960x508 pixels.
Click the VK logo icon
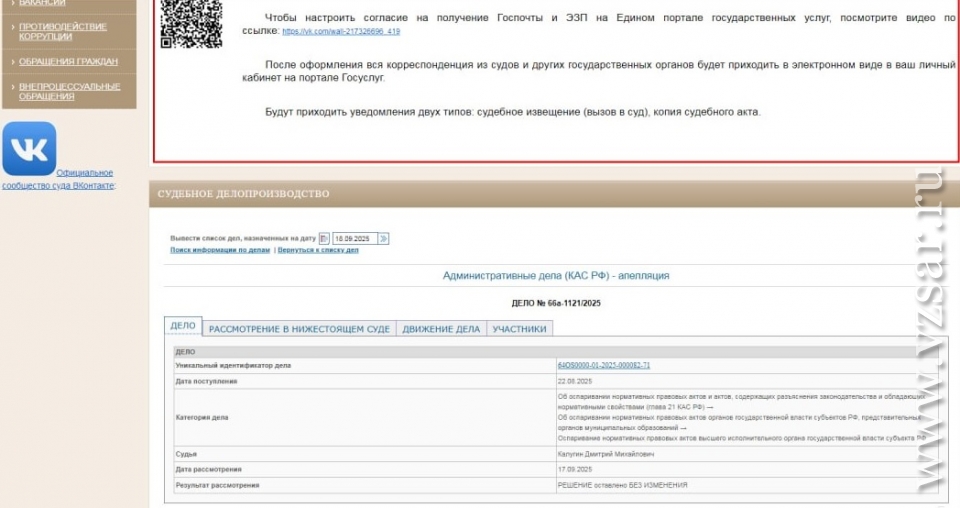tap(29, 149)
